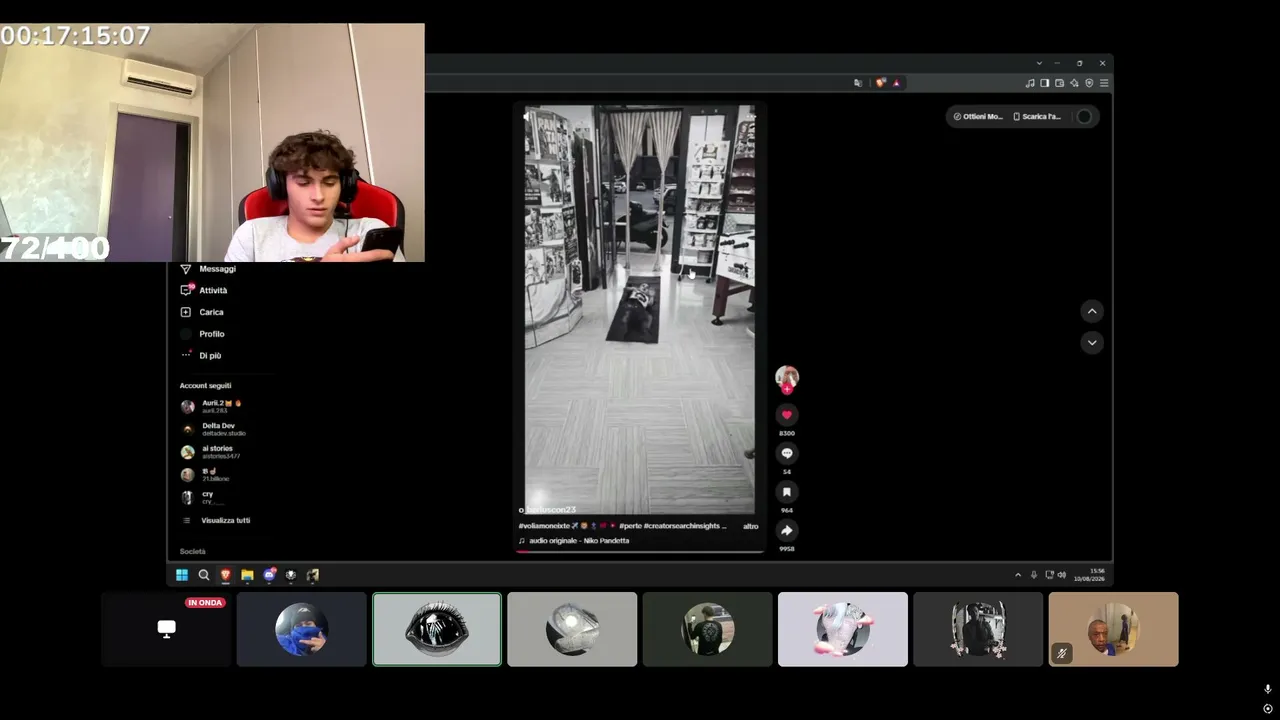
Task: Toggle the browser sidebar panel icon
Action: pyautogui.click(x=1045, y=83)
